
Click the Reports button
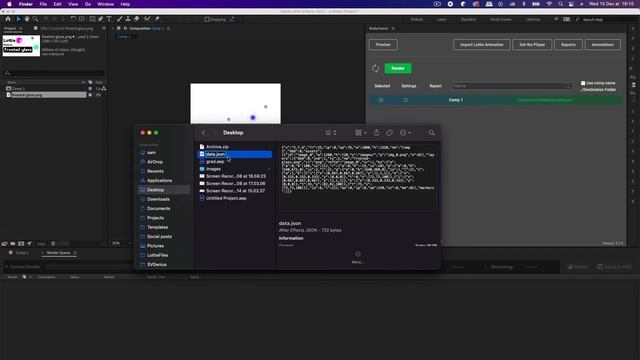tap(568, 44)
